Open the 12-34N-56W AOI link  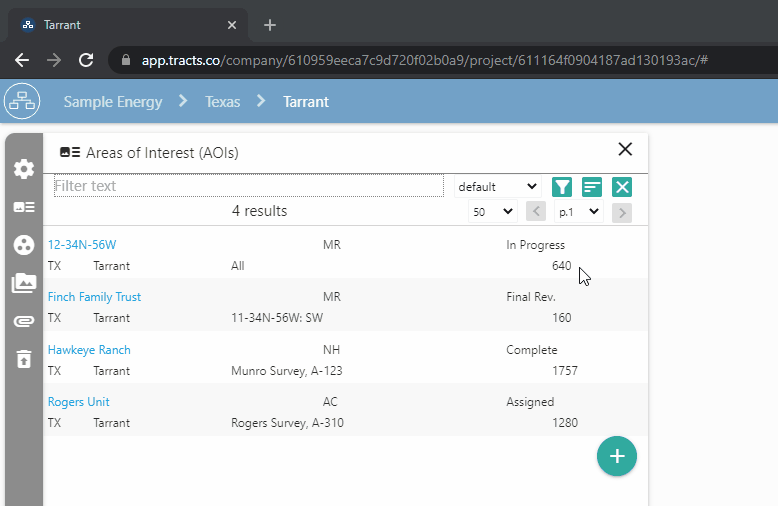pos(82,245)
